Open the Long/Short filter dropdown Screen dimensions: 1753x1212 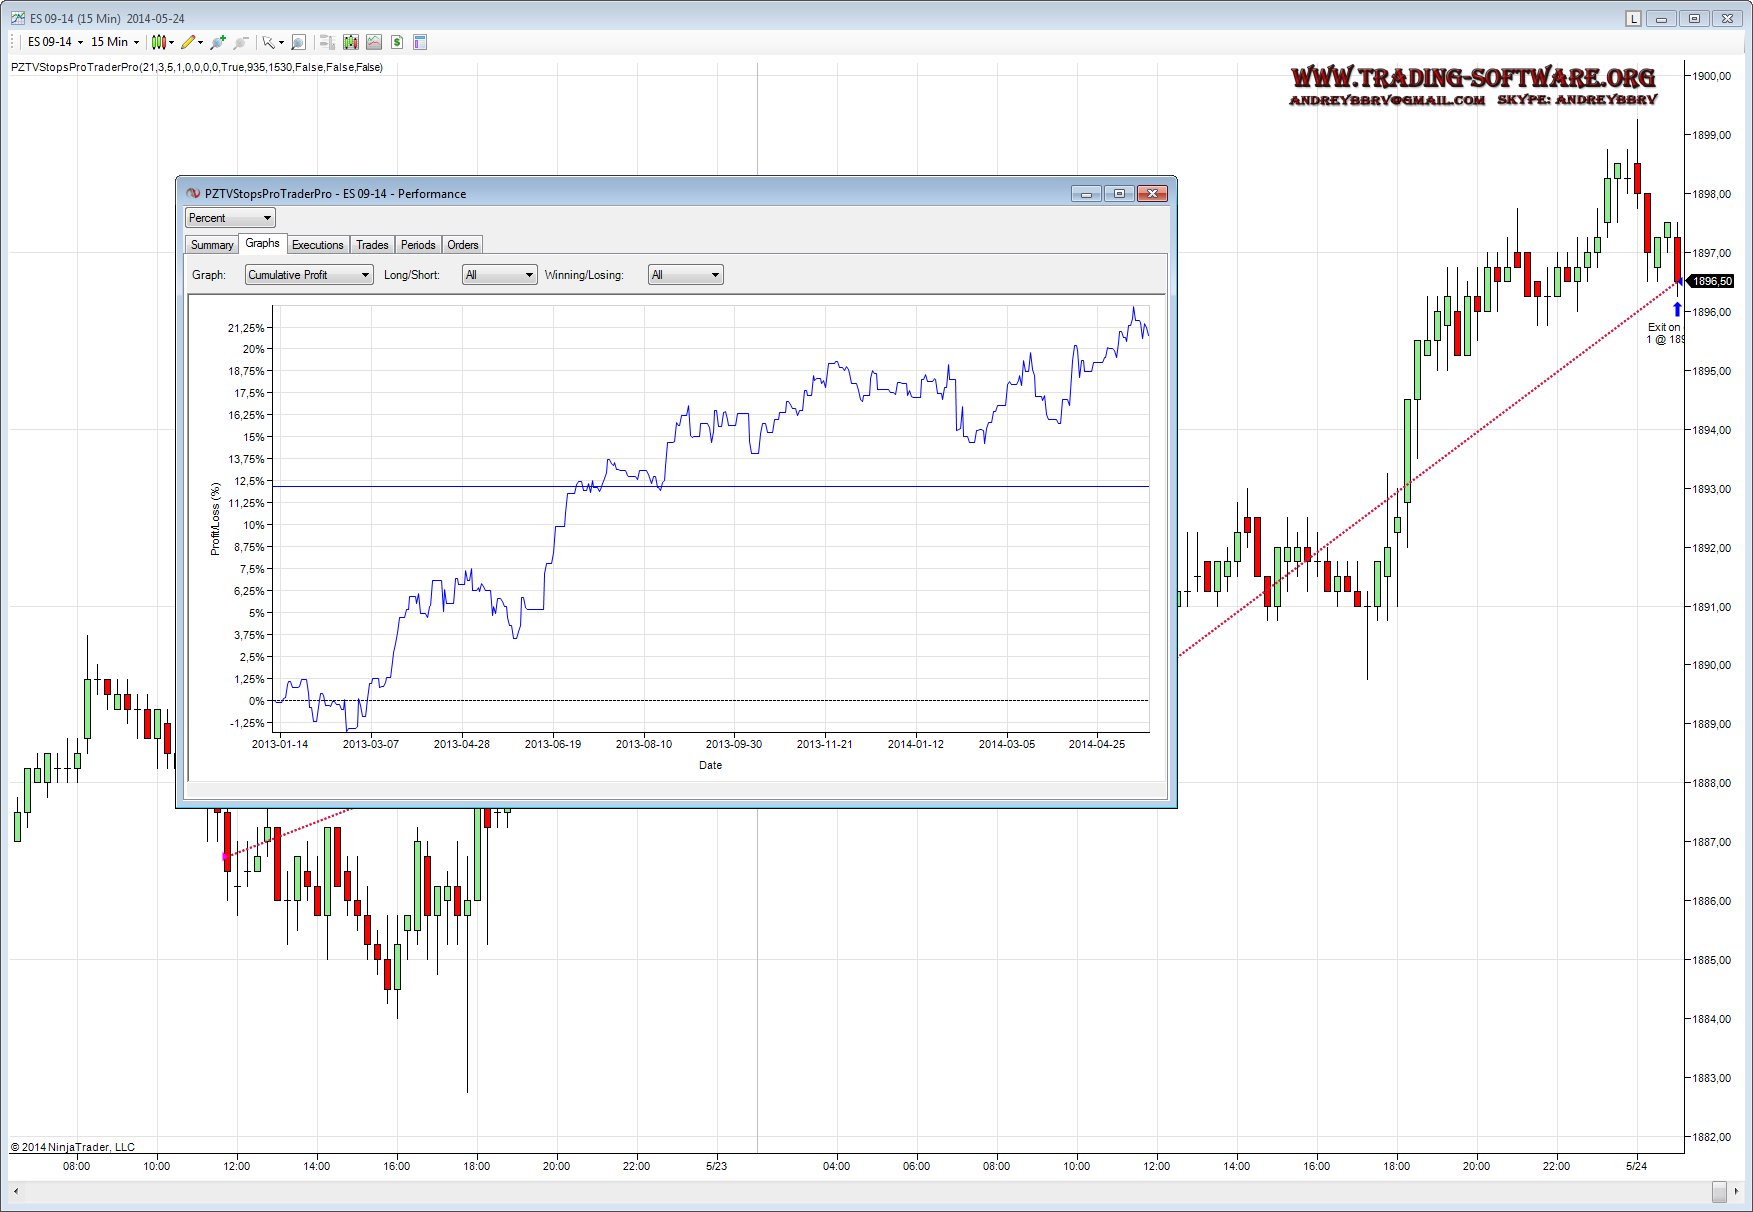click(499, 275)
